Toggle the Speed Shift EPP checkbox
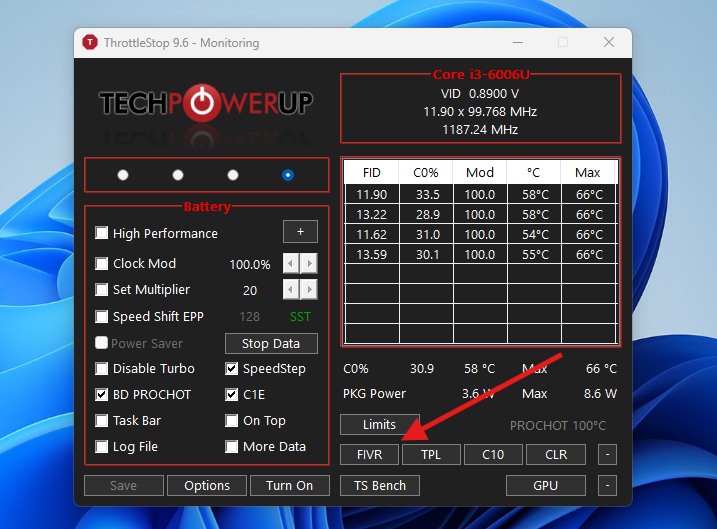The height and width of the screenshot is (529, 717). 102,316
